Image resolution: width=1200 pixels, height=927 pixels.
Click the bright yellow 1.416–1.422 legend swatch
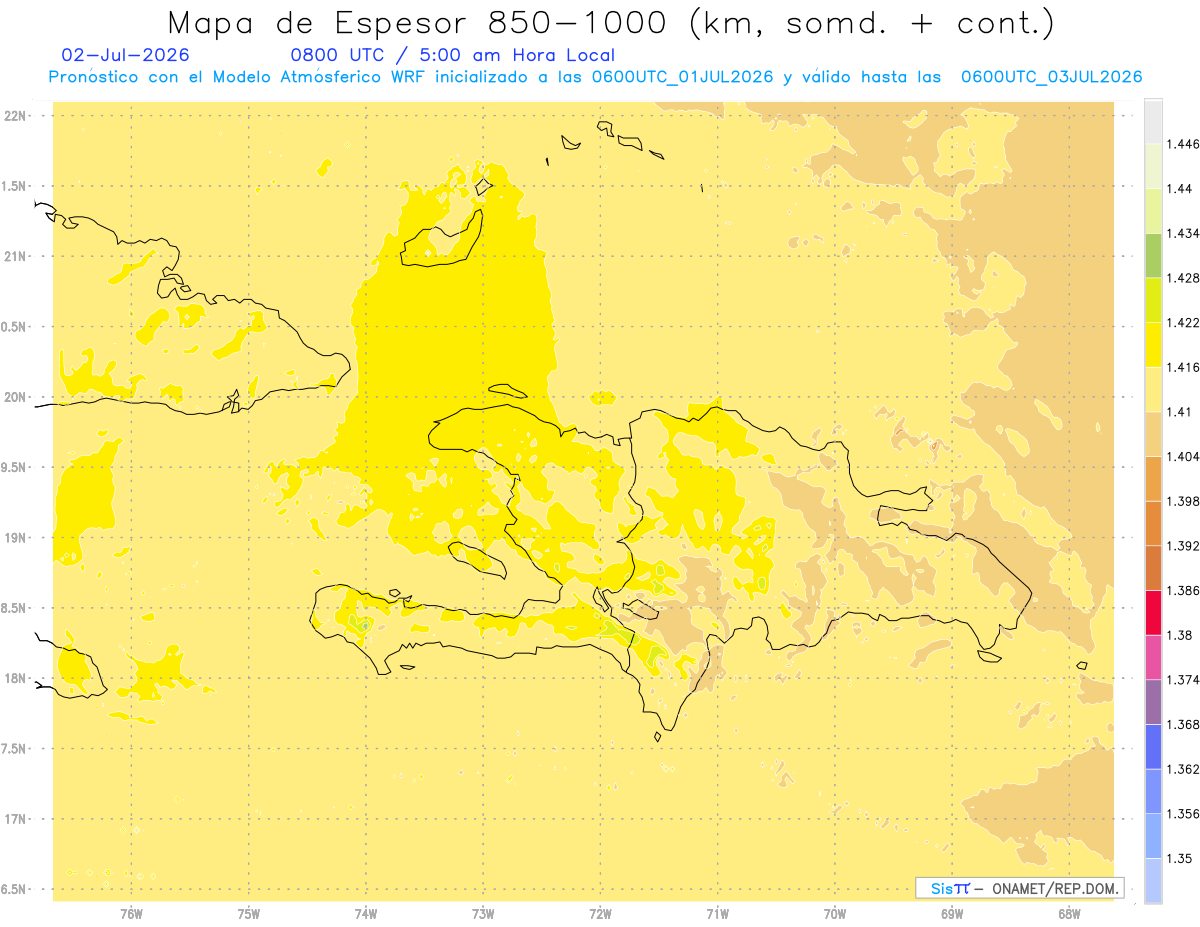[x=1153, y=345]
